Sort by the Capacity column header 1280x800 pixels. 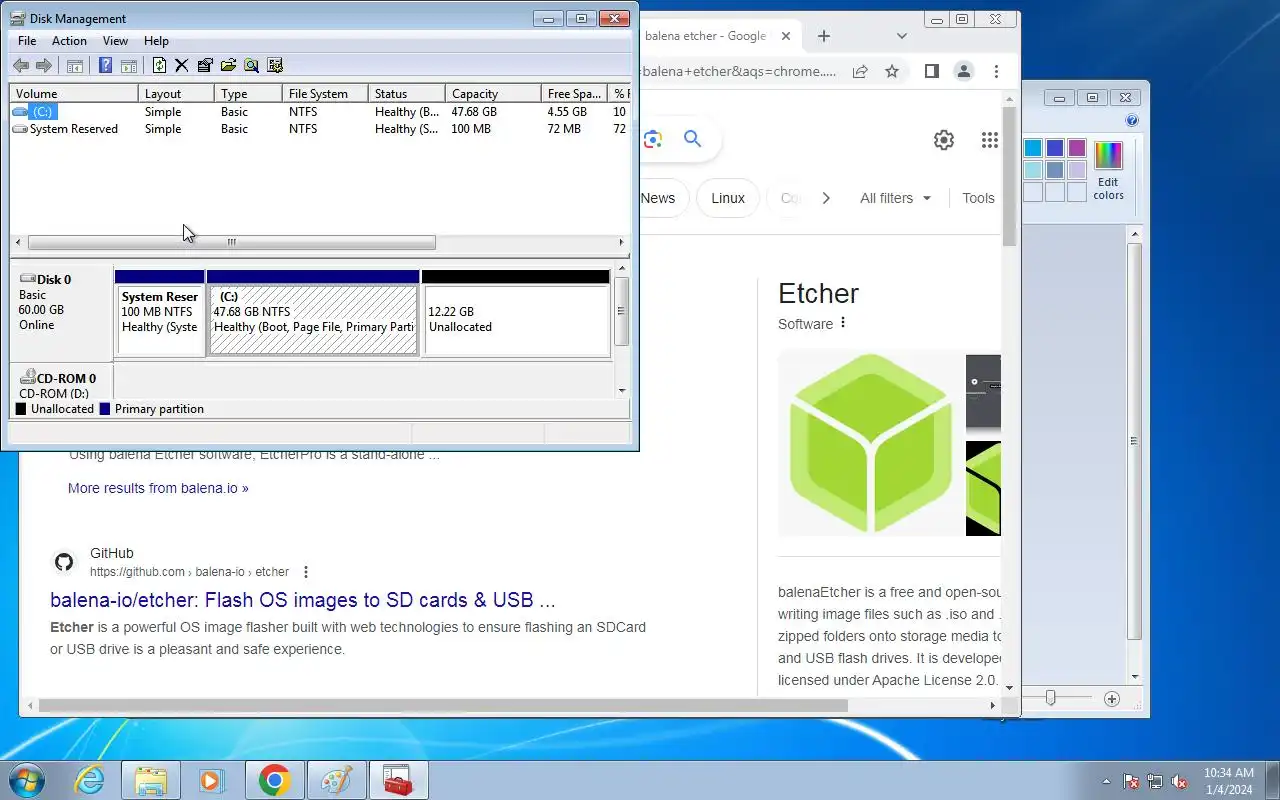492,93
